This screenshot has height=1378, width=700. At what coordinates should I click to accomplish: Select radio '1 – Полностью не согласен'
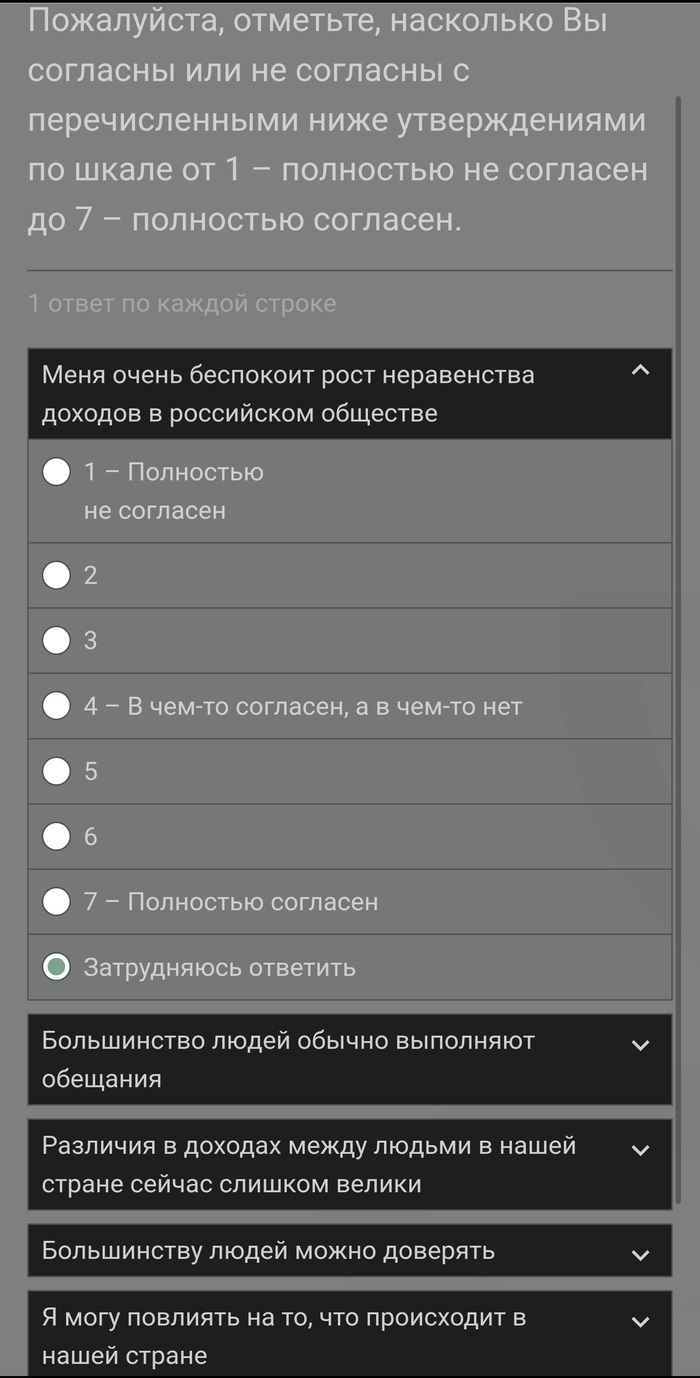57,471
